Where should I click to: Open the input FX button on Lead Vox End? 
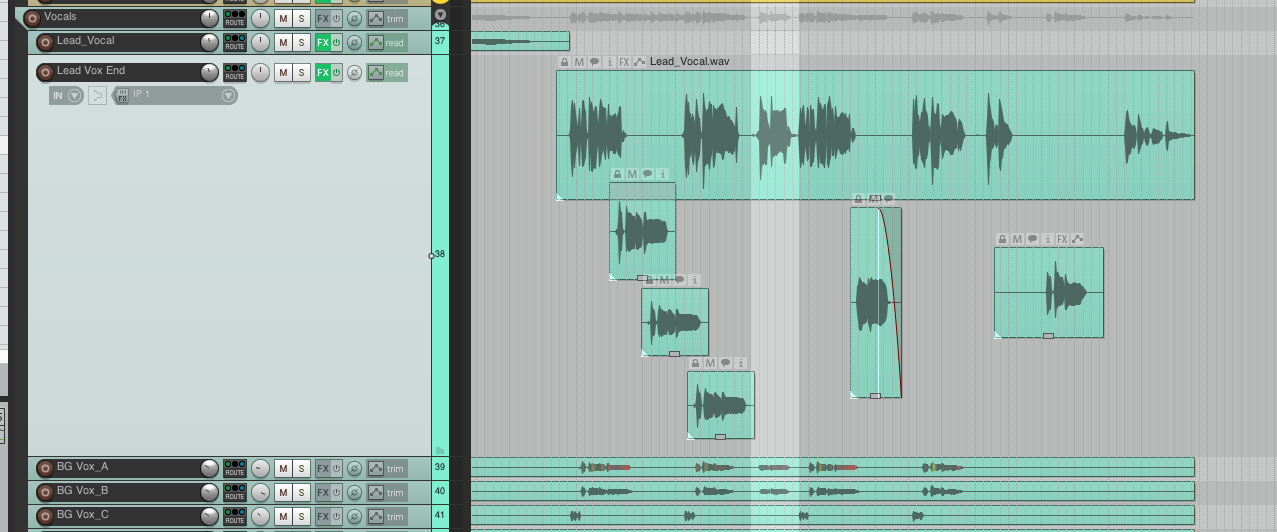click(x=122, y=95)
